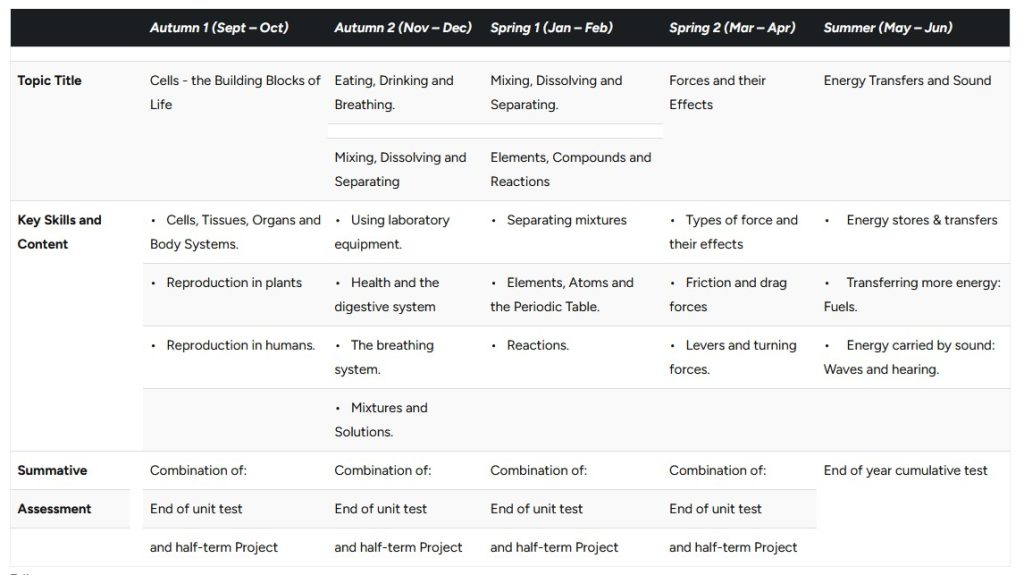Click the "Assessment" row label
Viewport: 1024px width, 575px height.
[x=54, y=509]
